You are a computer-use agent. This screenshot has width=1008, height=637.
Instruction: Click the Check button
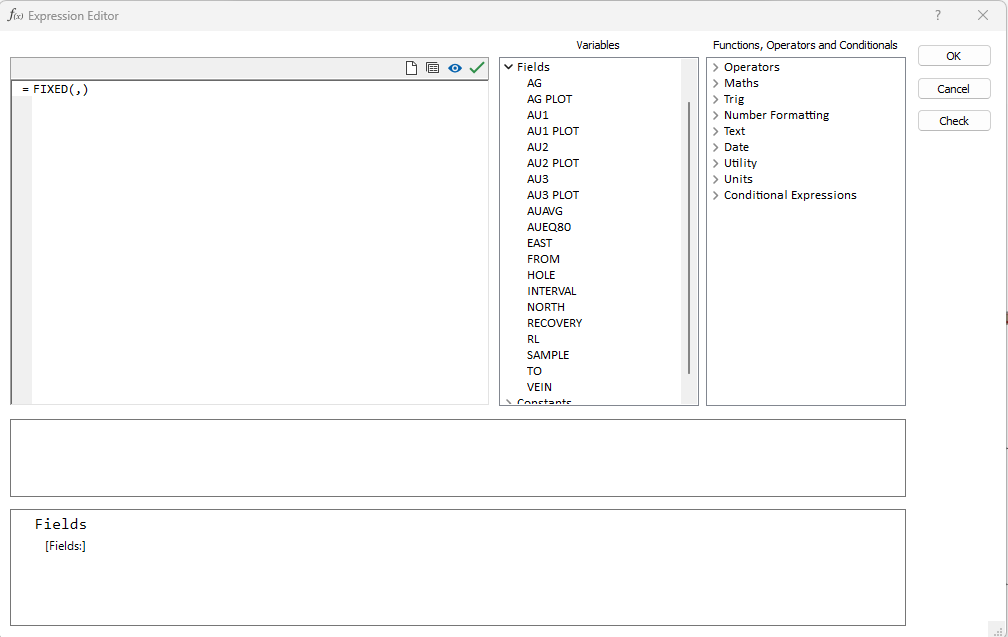(953, 121)
